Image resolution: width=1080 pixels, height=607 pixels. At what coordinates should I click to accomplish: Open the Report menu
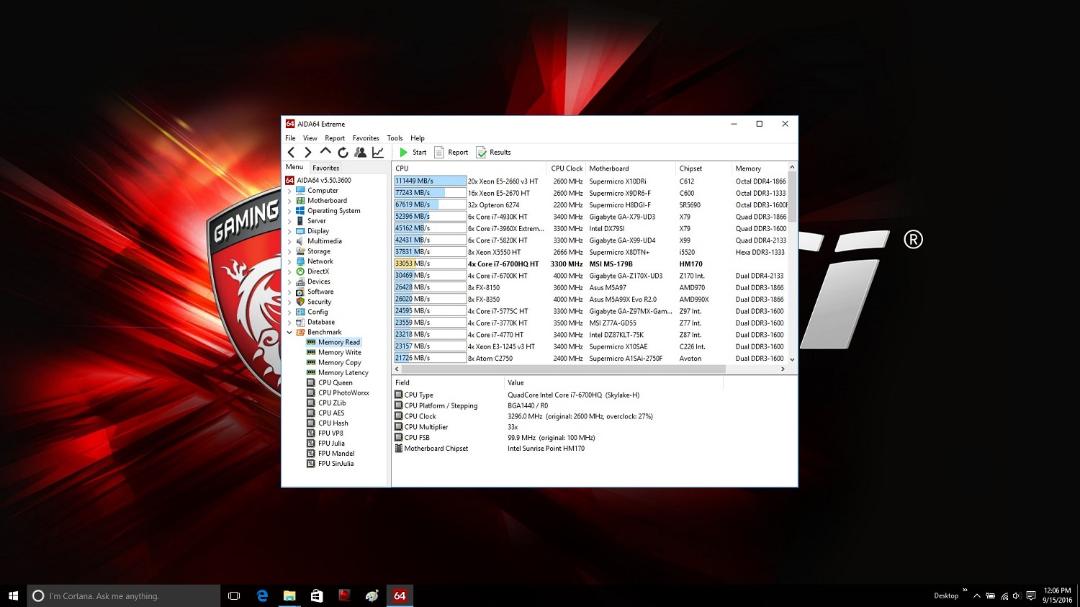point(335,138)
